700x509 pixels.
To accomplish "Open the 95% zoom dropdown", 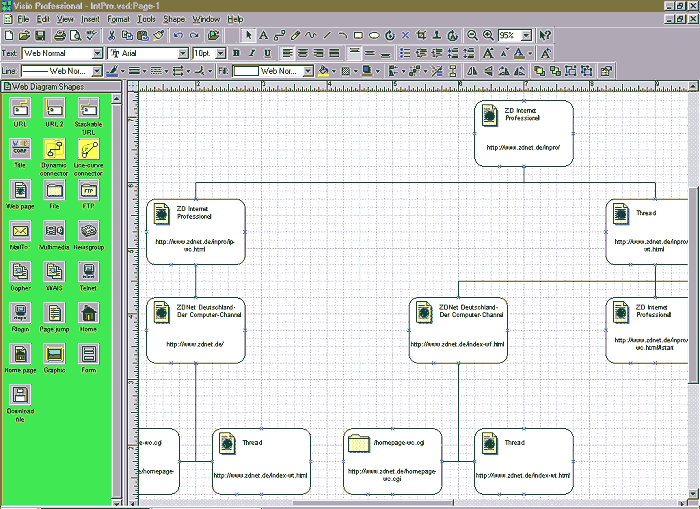I will [x=527, y=35].
